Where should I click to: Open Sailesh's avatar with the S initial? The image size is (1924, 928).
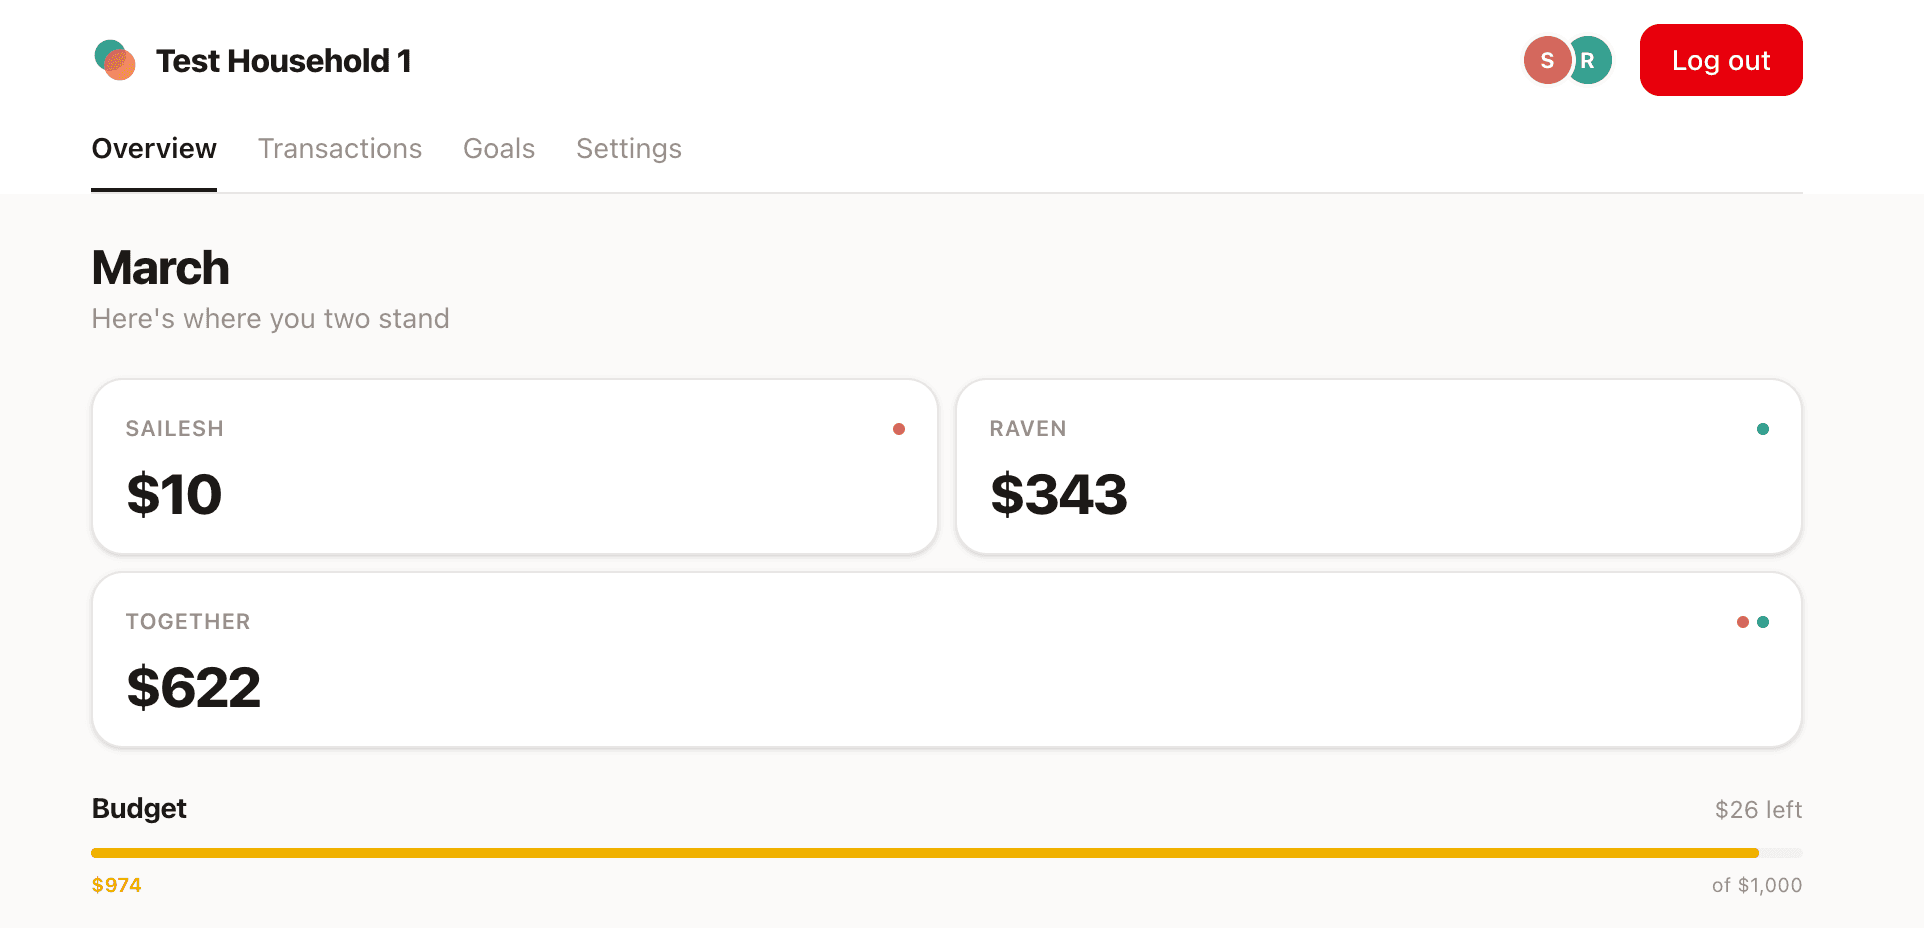coord(1545,60)
